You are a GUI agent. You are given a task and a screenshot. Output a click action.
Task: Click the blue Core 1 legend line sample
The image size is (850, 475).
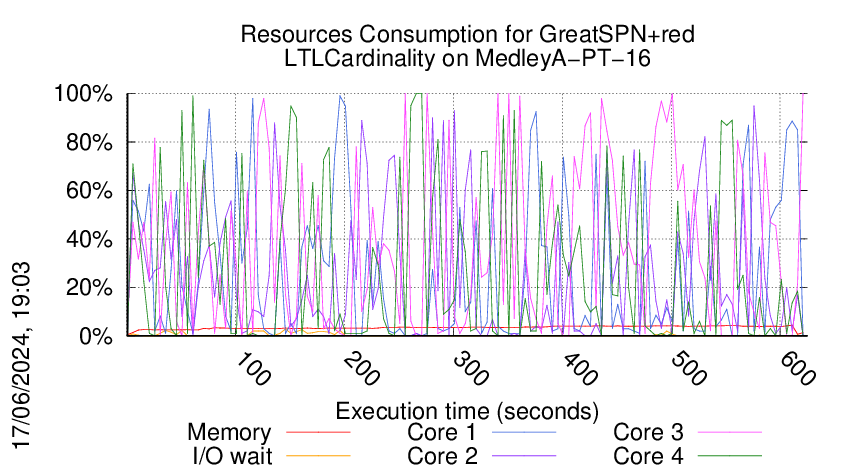[x=524, y=432]
